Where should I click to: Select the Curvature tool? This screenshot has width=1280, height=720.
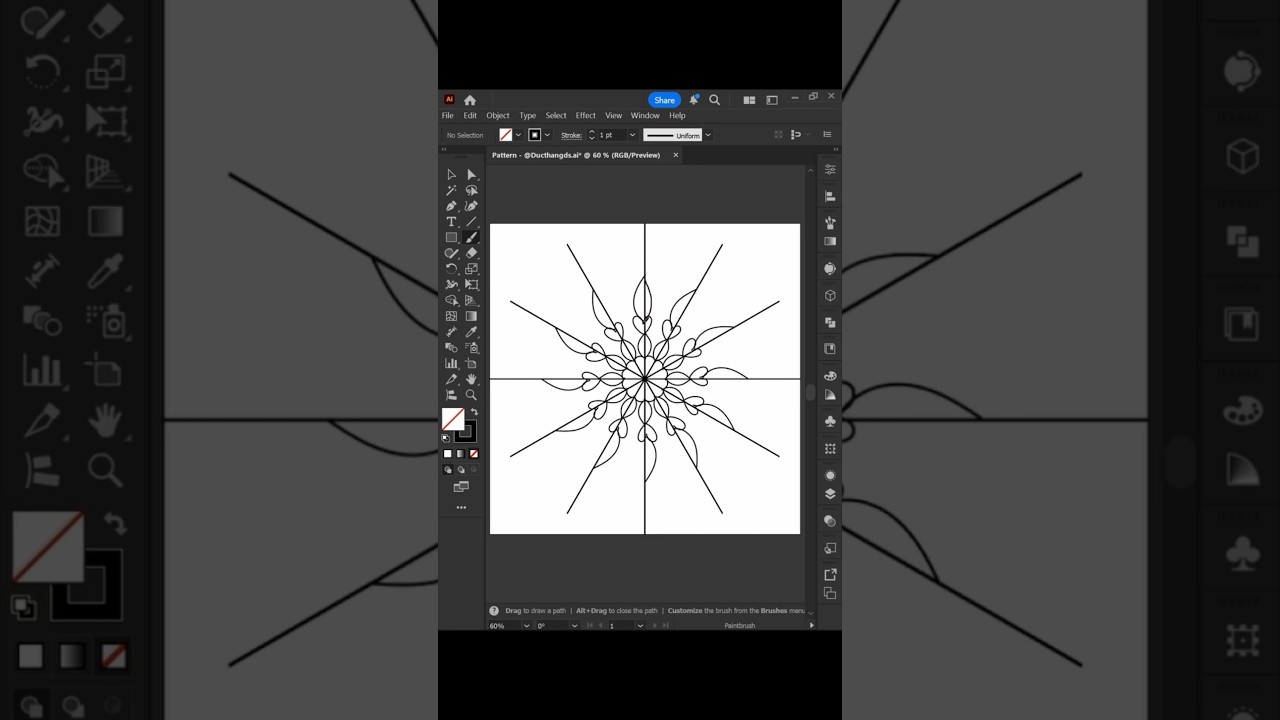point(471,206)
